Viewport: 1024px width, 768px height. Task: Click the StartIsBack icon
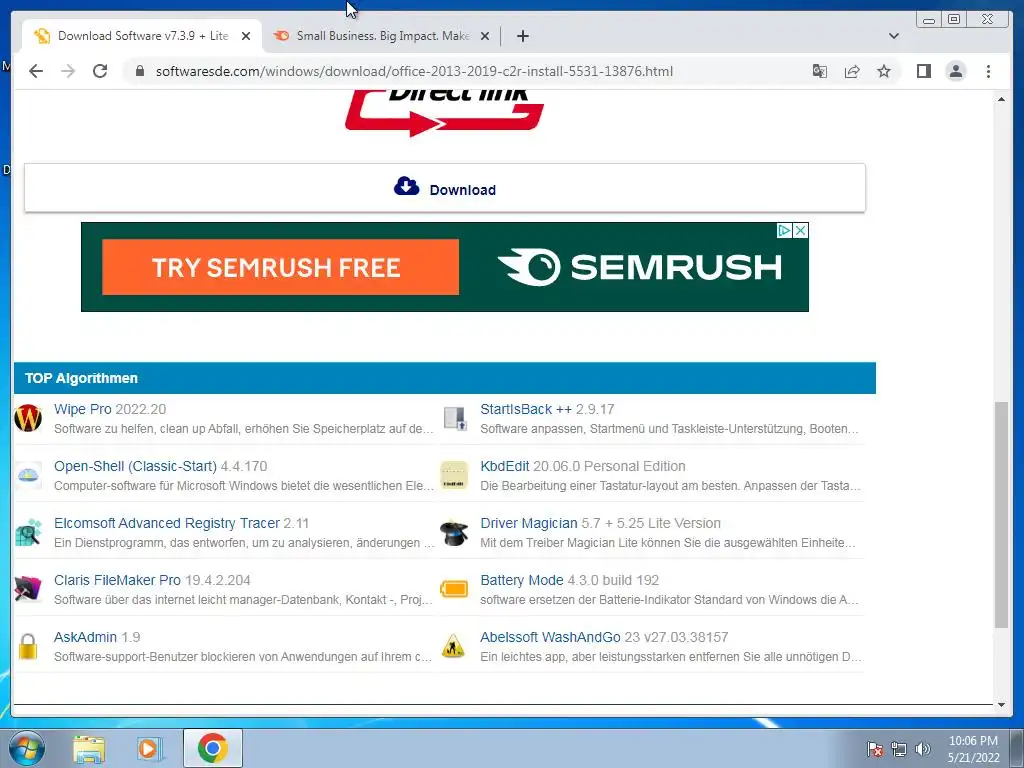[455, 419]
